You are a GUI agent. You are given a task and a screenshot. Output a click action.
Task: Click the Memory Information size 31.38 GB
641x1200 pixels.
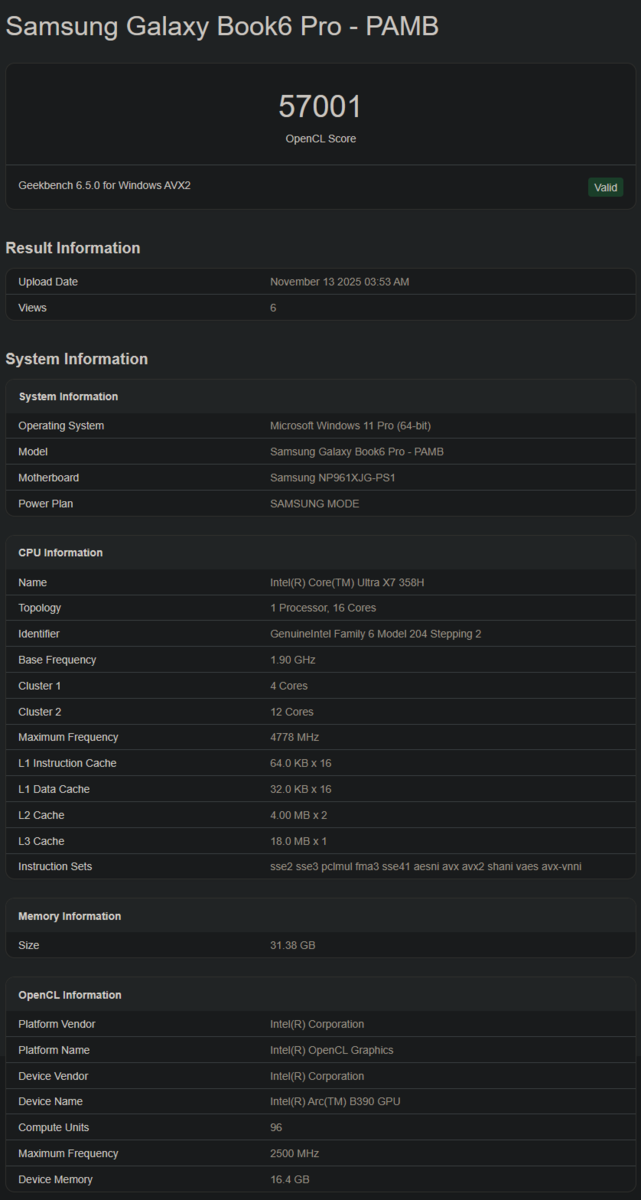coord(292,945)
